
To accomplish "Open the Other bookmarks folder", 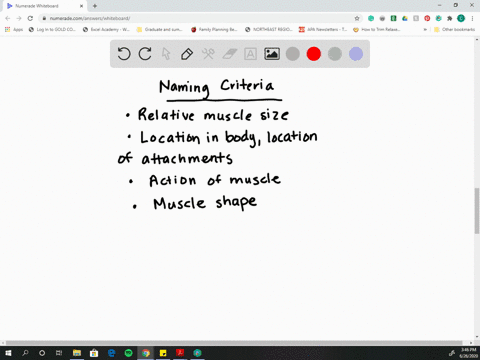I will pyautogui.click(x=454, y=29).
